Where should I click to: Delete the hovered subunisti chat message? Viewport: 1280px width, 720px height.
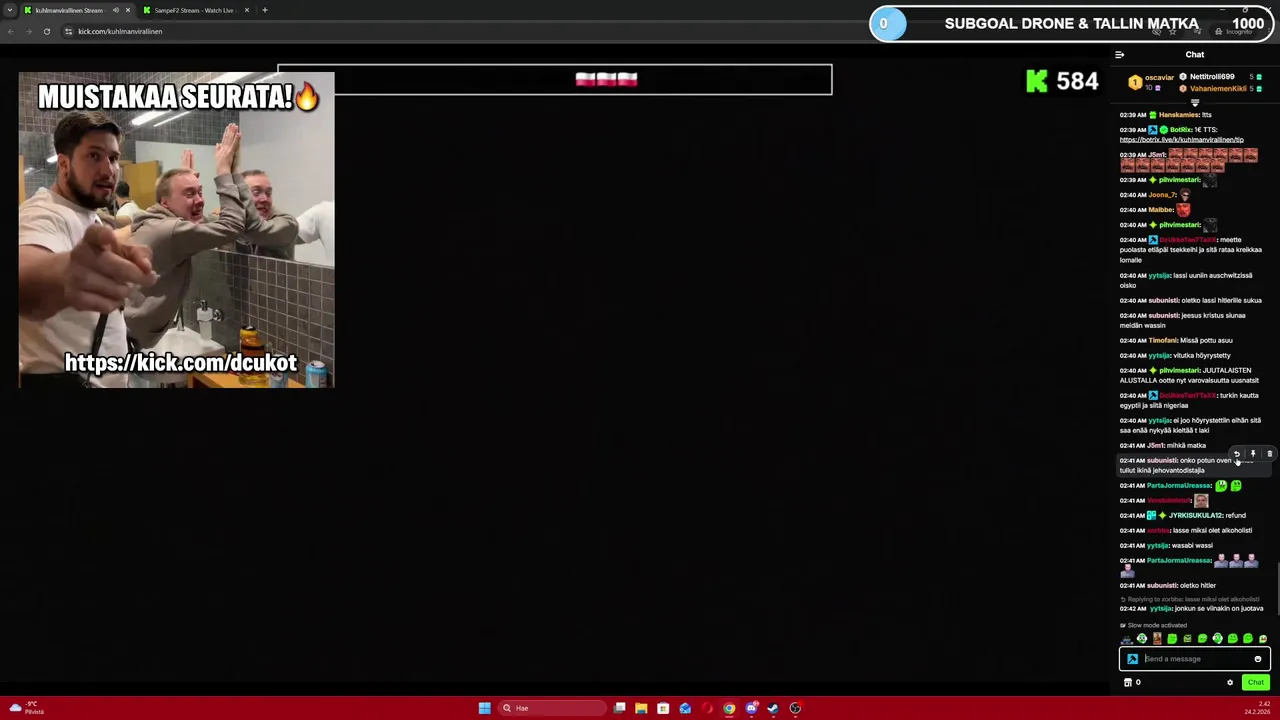click(x=1269, y=454)
